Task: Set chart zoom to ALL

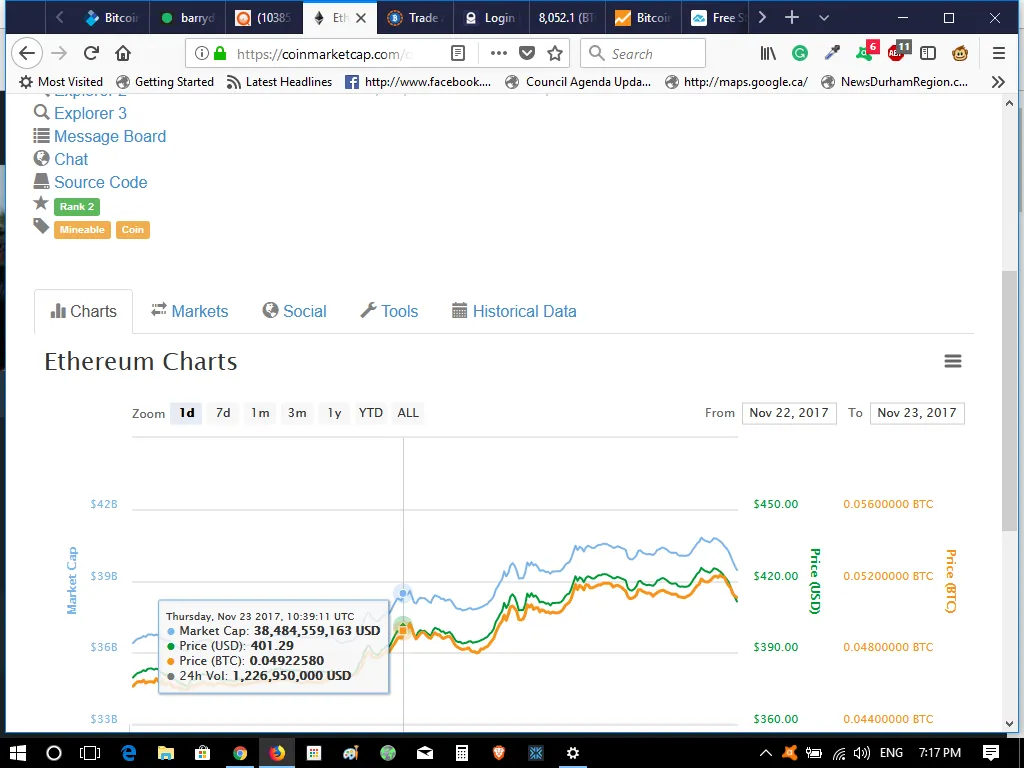Action: pos(408,413)
